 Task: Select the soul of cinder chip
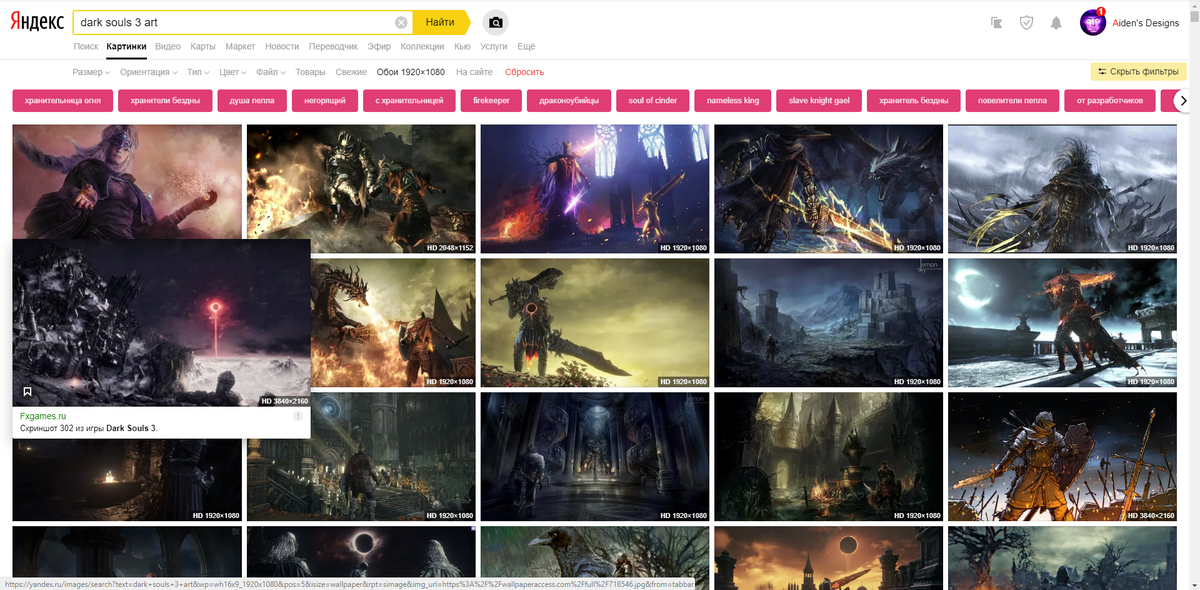coord(653,100)
